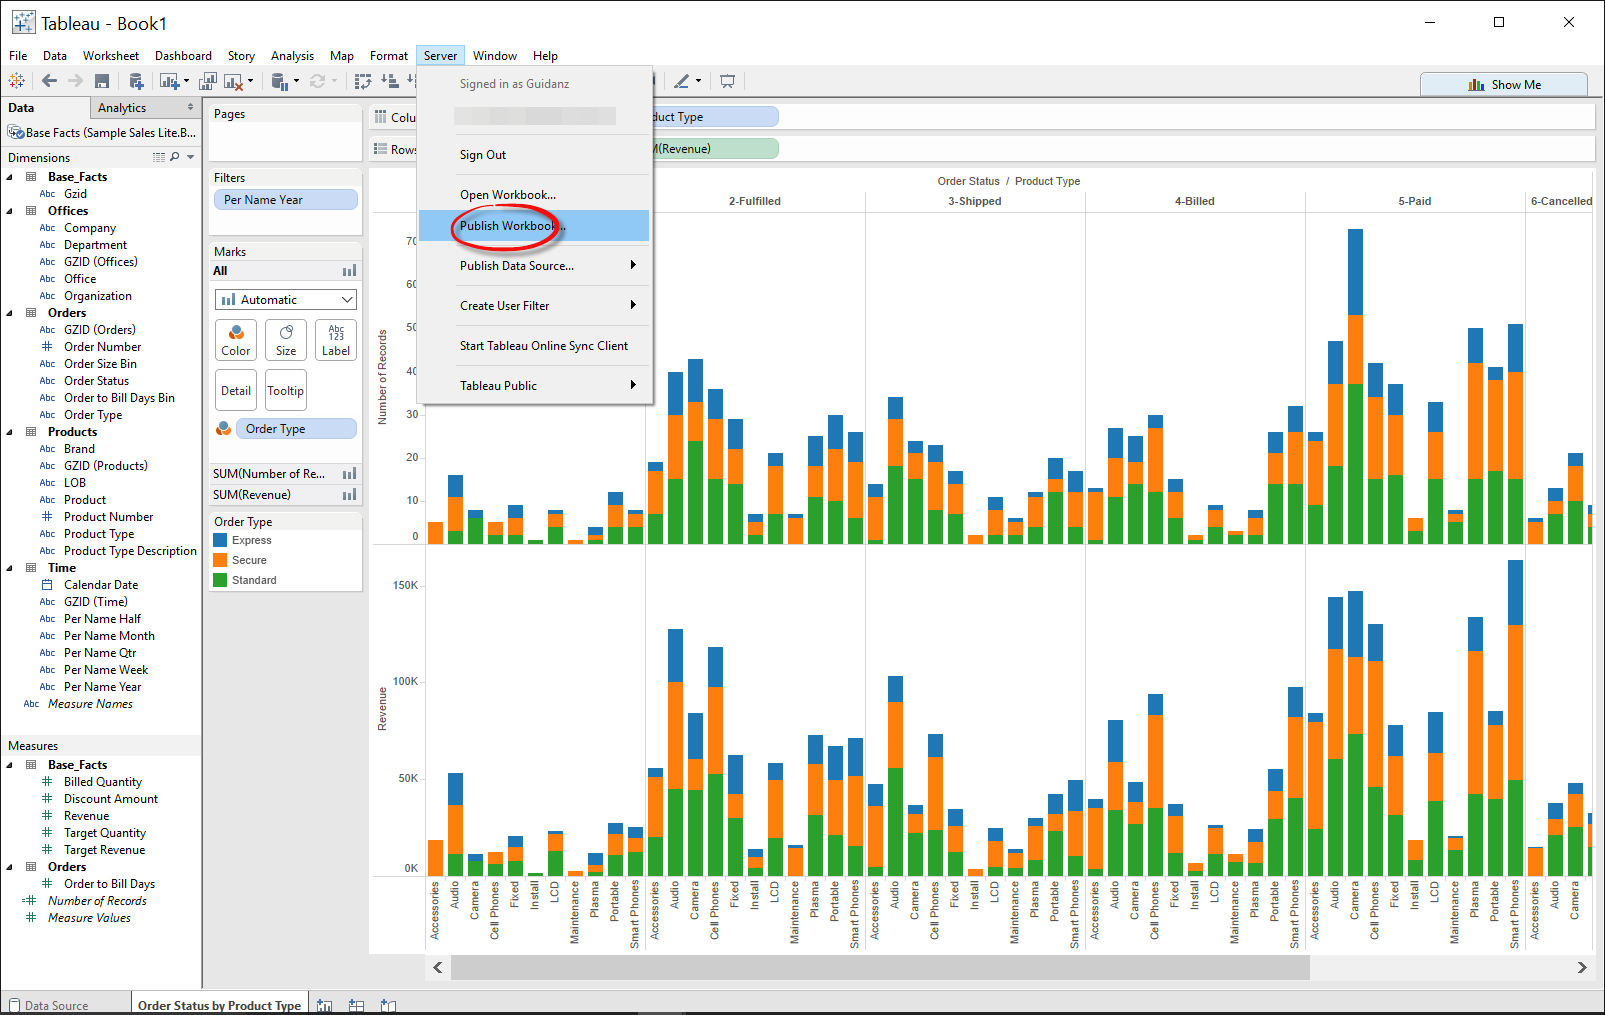1605x1015 pixels.
Task: Open the Analysis menu
Action: 292,56
